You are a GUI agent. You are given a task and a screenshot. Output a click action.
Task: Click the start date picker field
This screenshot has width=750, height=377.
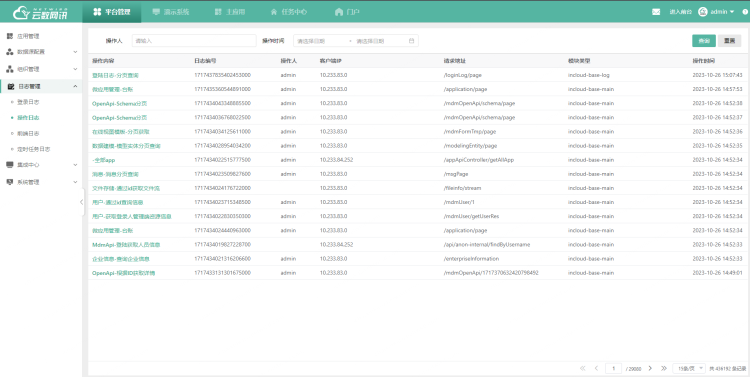pos(320,41)
